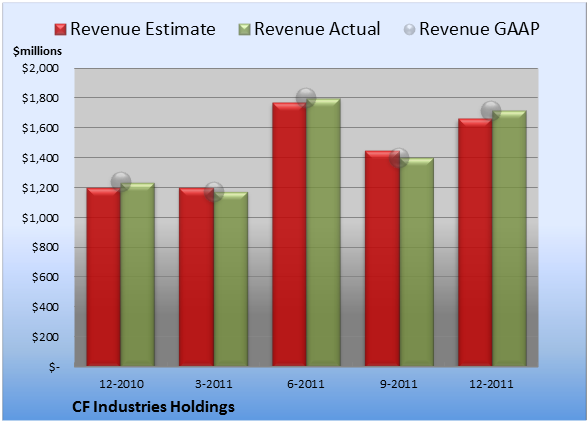The image size is (588, 422).
Task: Click the 6-2011 quarter label
Action: pos(306,384)
